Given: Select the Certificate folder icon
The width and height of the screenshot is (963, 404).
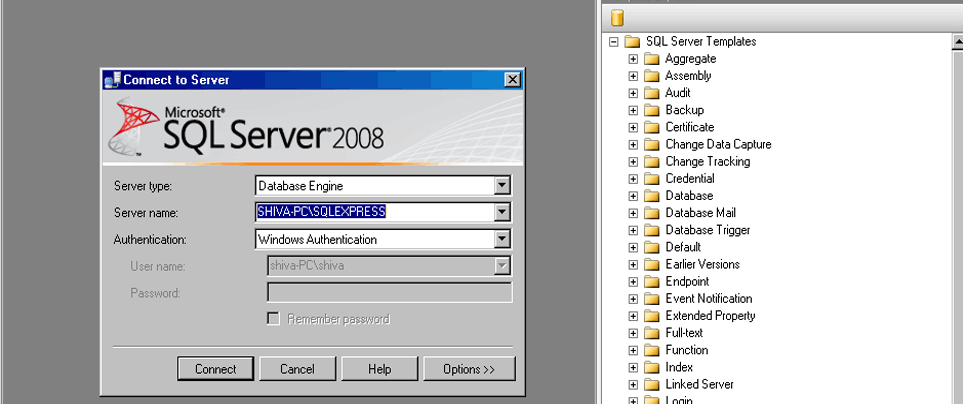Looking at the screenshot, I should [x=652, y=128].
